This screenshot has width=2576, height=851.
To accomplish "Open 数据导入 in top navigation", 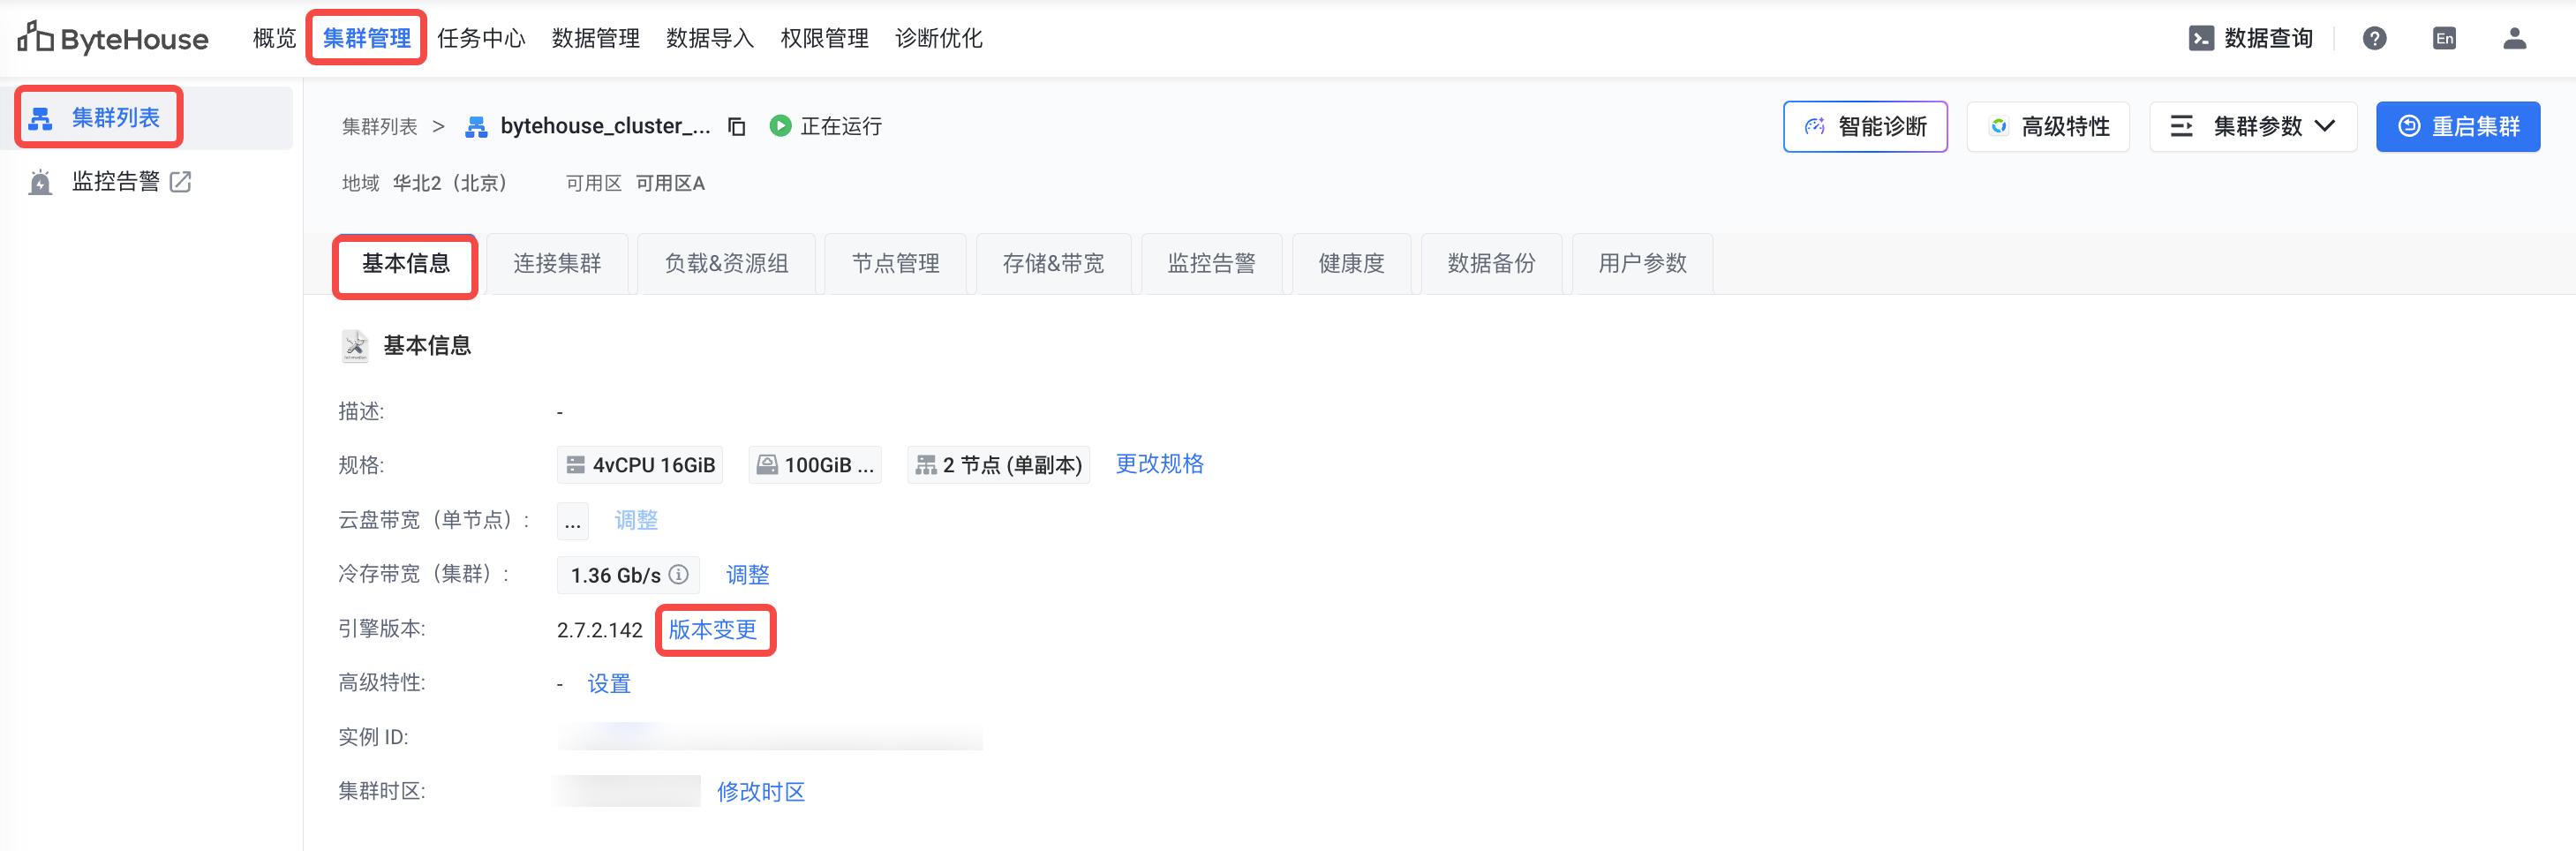I will pos(710,38).
